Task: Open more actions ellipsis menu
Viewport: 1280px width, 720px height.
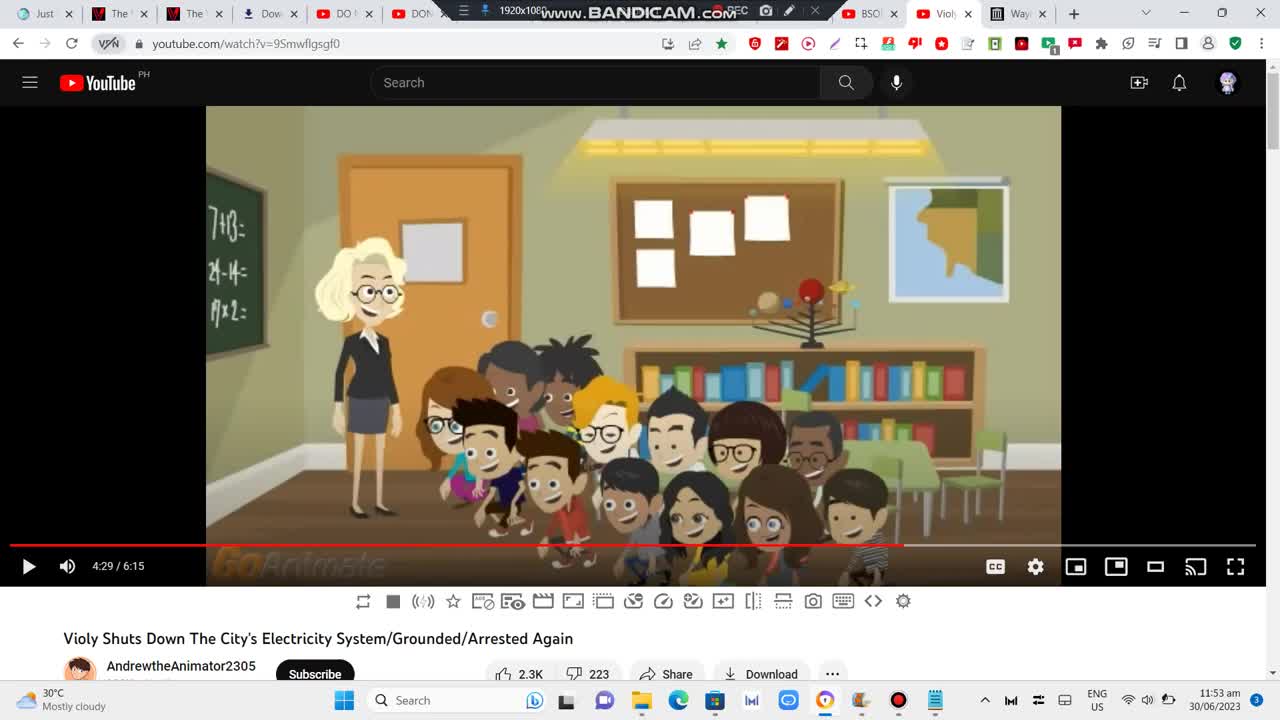Action: 832,674
